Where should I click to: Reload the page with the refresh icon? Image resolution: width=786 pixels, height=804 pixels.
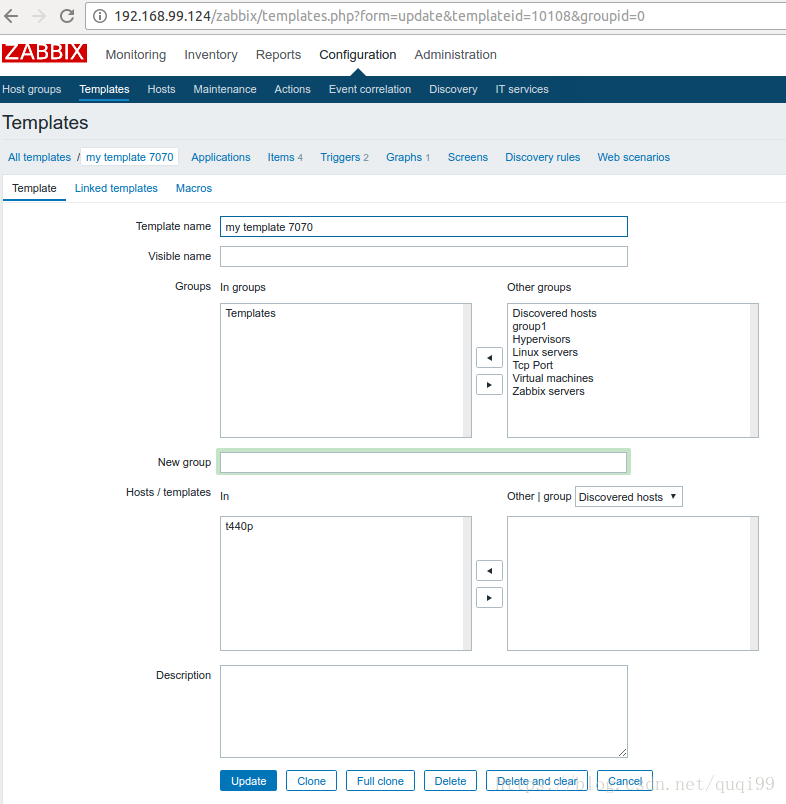click(67, 16)
